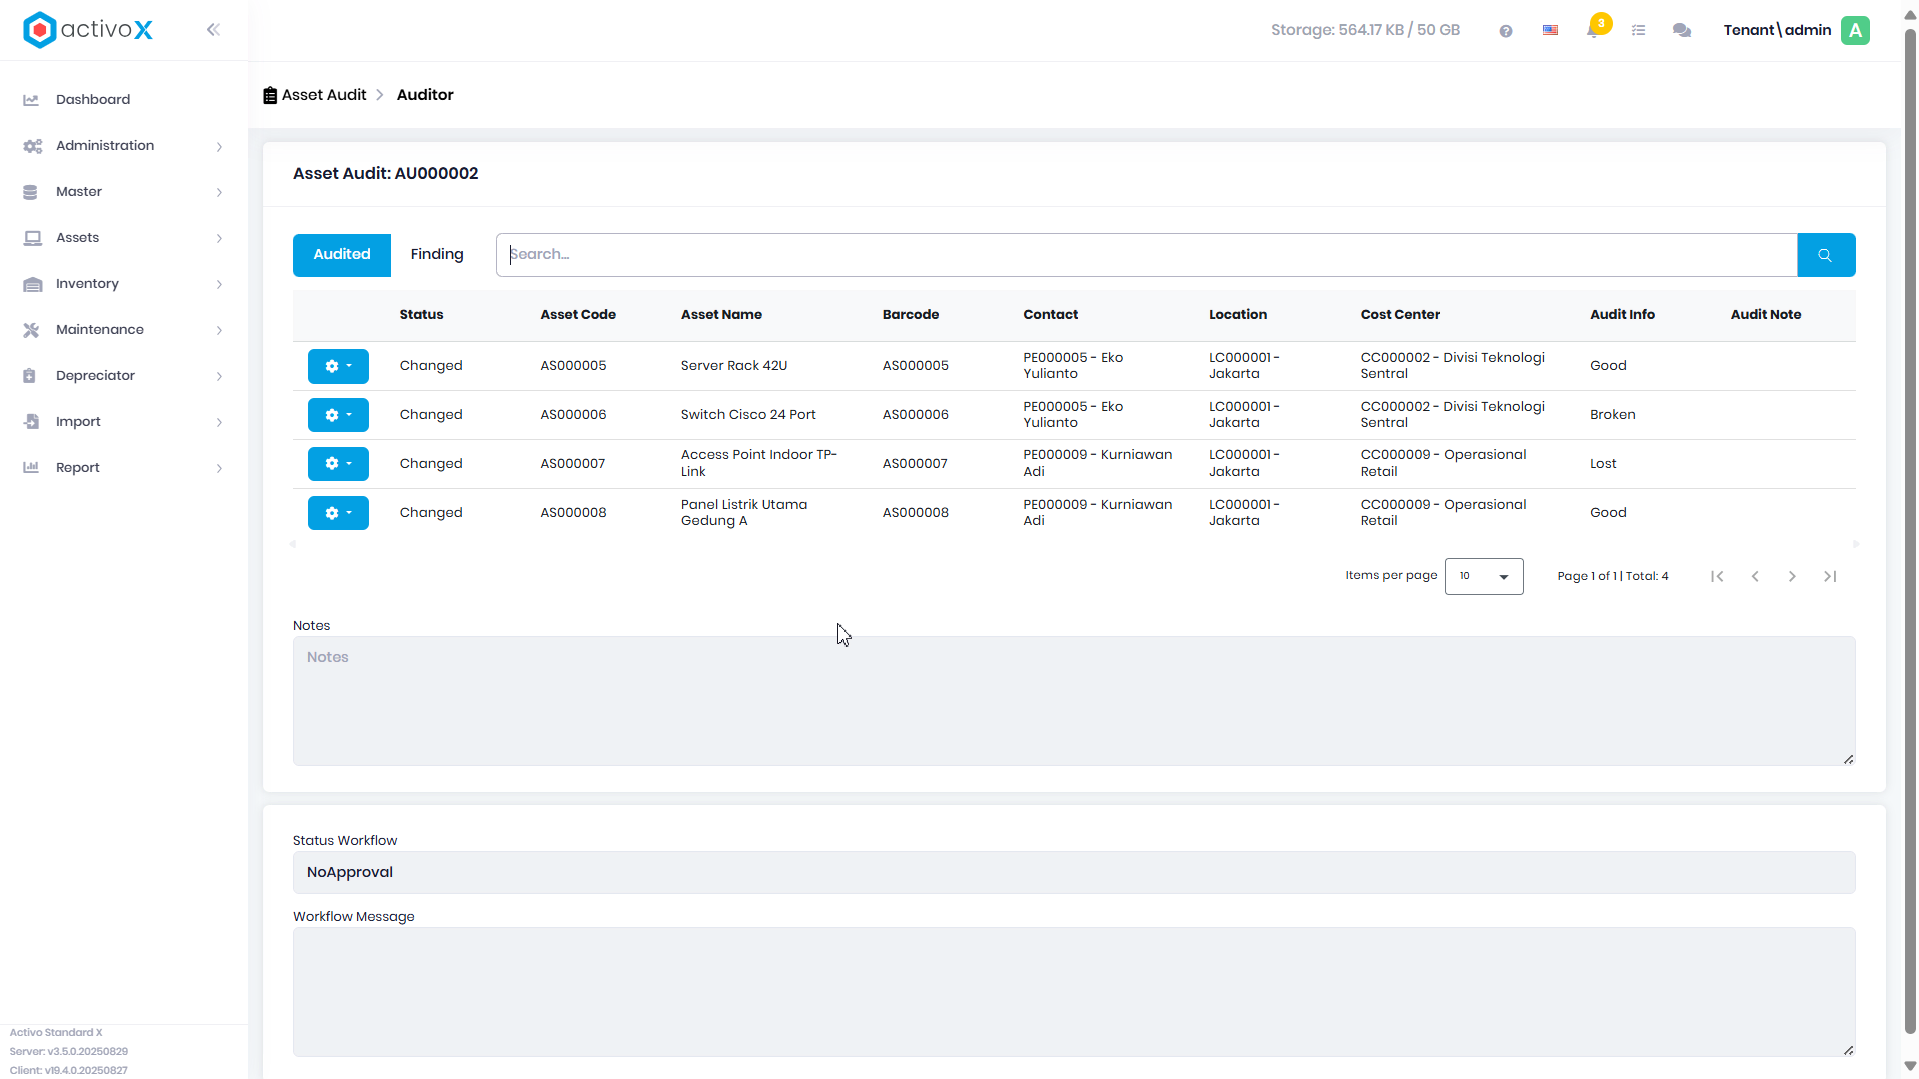Screen dimensions: 1919x1079
Task: Expand the Assets menu chevron
Action: pos(219,239)
